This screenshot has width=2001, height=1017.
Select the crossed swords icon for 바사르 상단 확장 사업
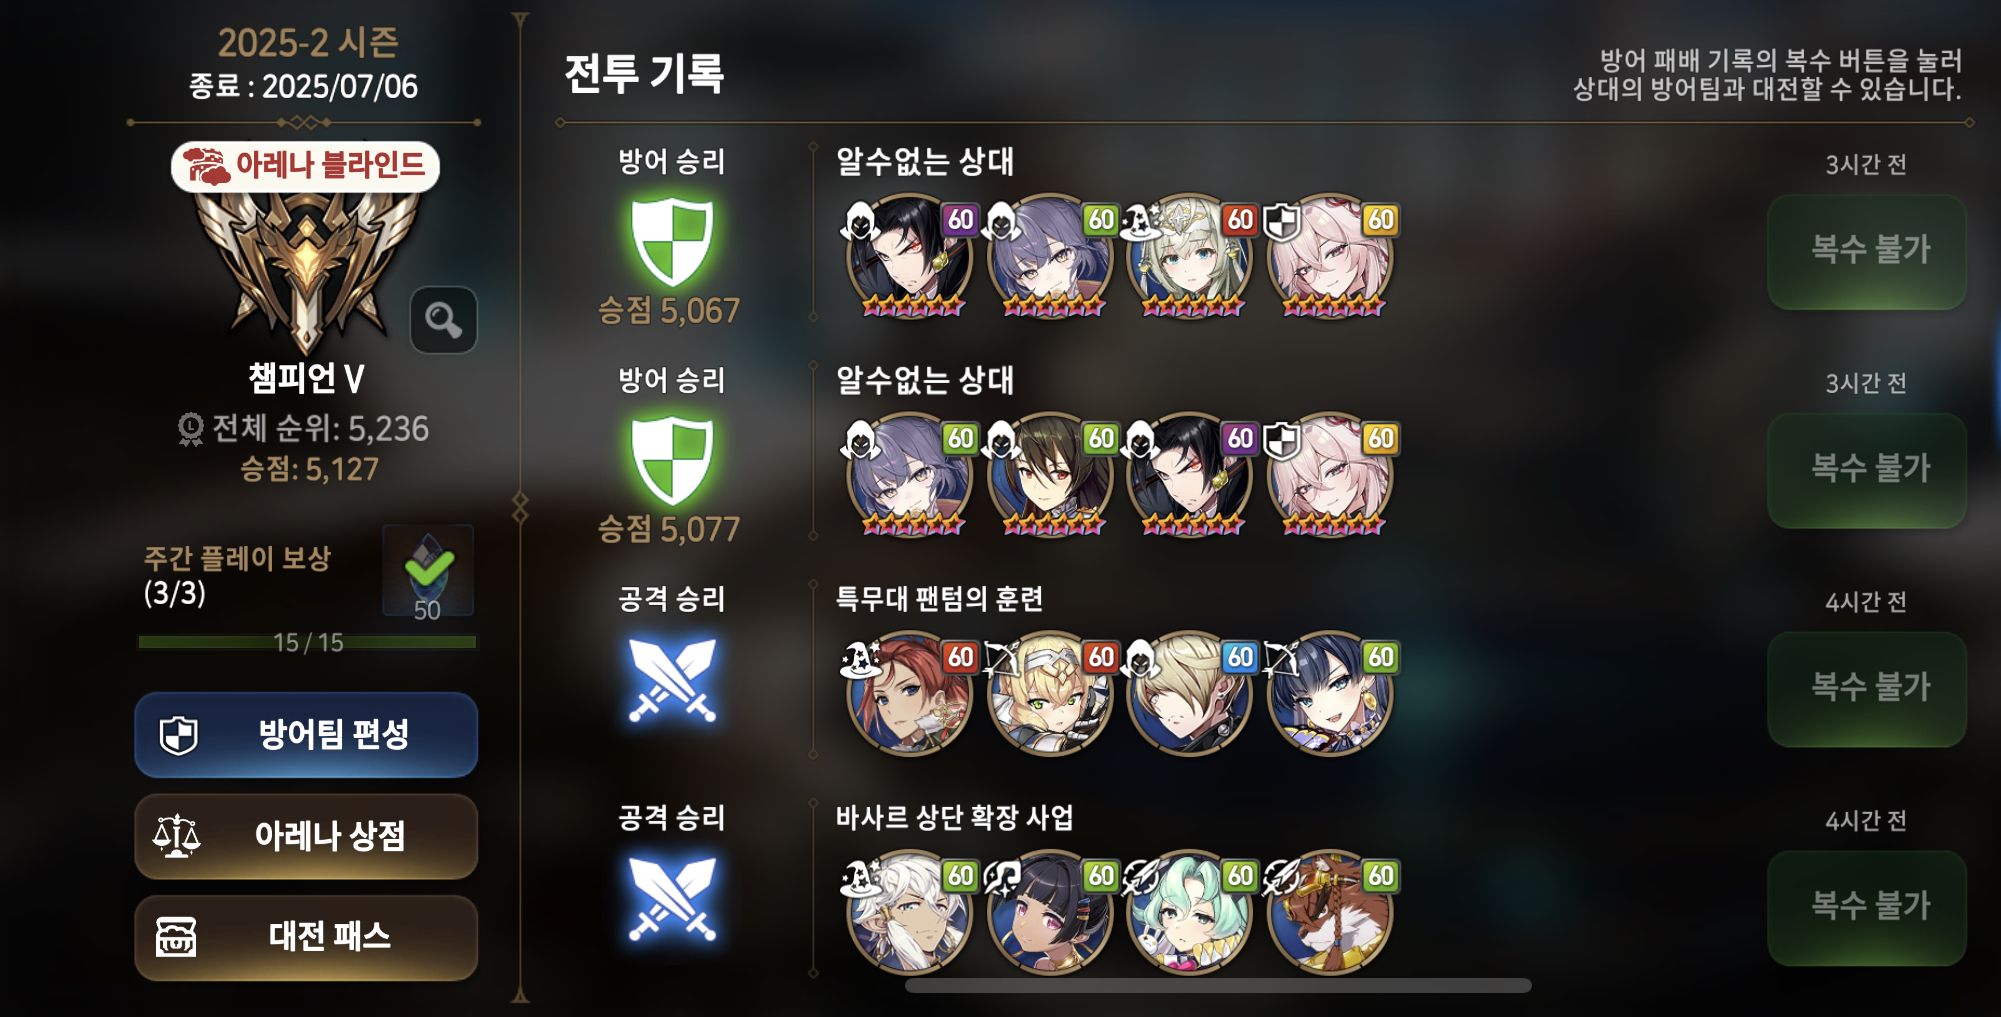672,898
